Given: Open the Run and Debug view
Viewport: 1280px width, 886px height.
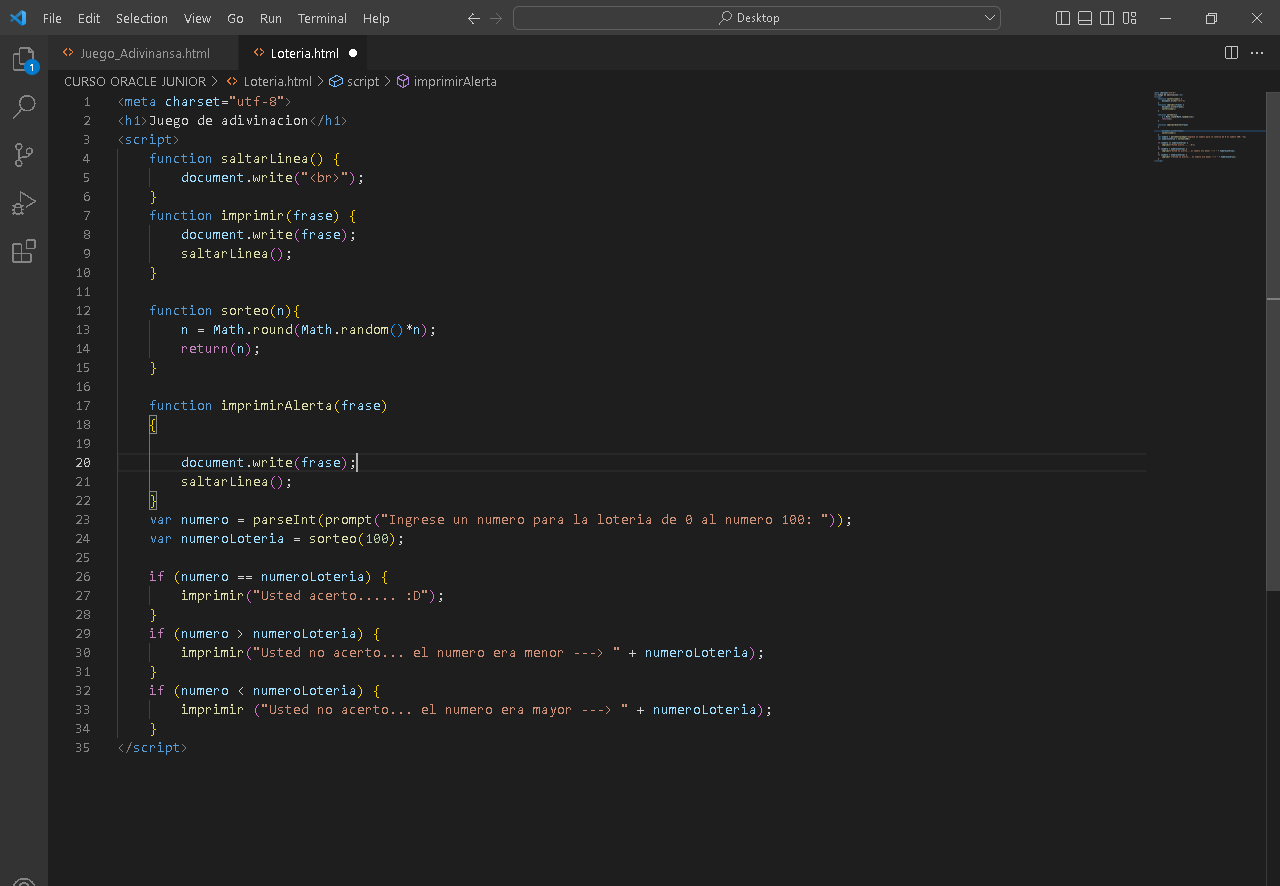Looking at the screenshot, I should point(24,203).
